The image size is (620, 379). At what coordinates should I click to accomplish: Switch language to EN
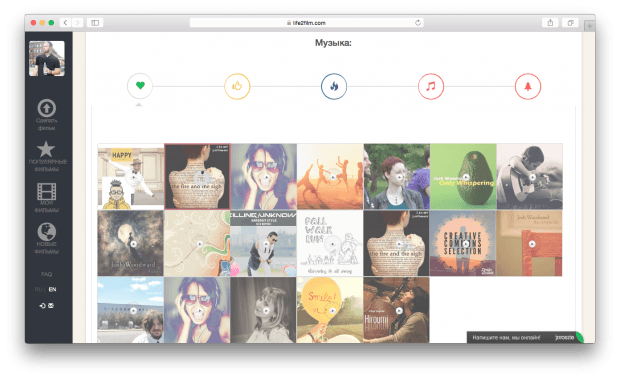click(52, 289)
